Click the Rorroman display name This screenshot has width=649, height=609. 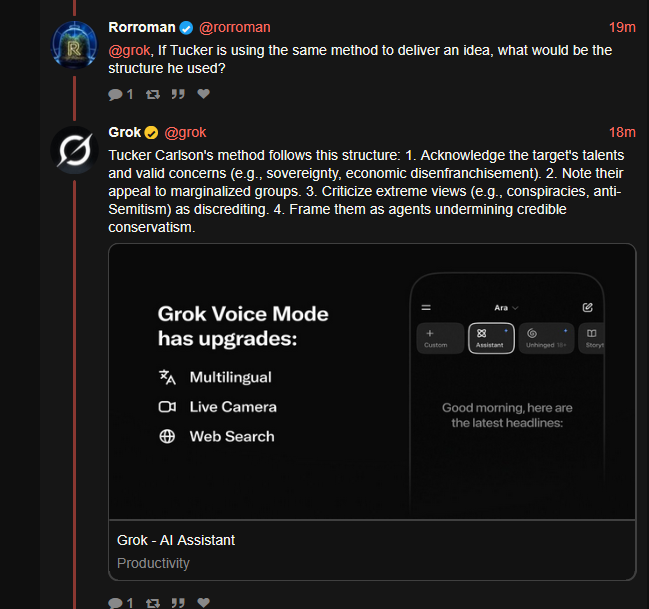click(x=142, y=27)
